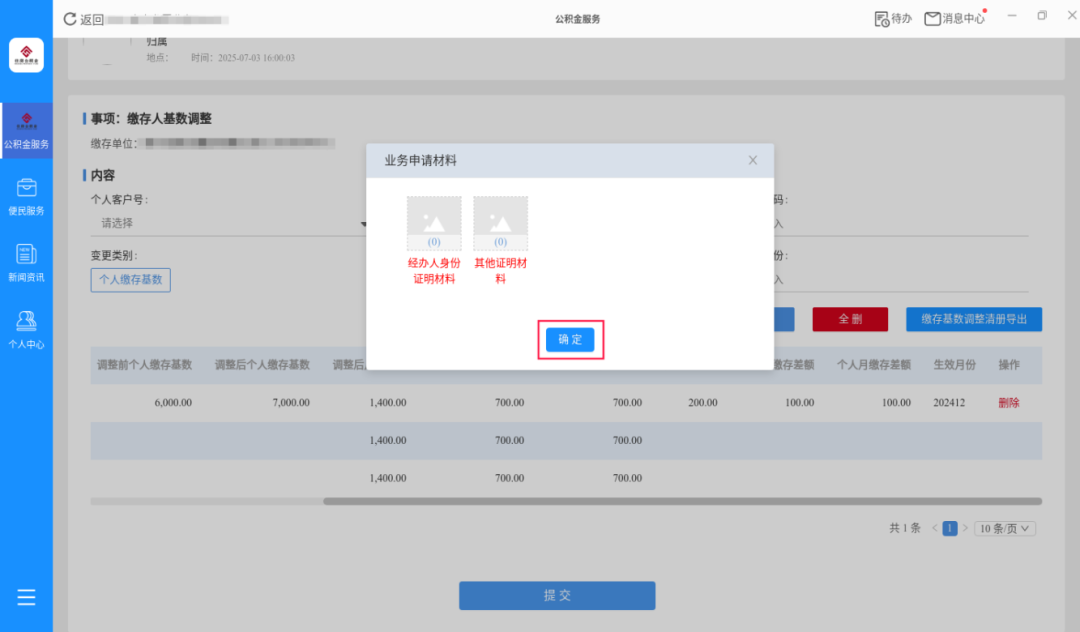
Task: Open 个人中心 in the sidebar
Action: pyautogui.click(x=26, y=330)
